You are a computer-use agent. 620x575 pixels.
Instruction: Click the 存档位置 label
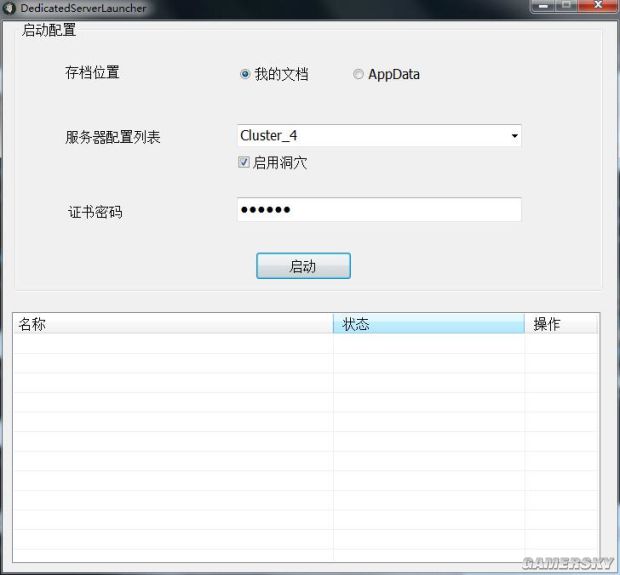(x=92, y=73)
